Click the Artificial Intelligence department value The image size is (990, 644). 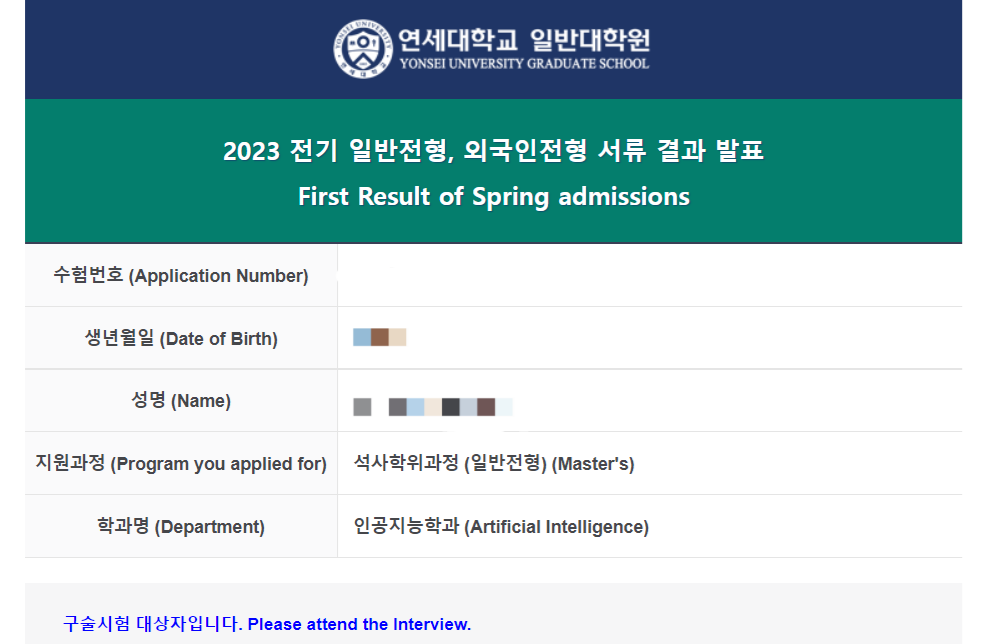tap(501, 527)
